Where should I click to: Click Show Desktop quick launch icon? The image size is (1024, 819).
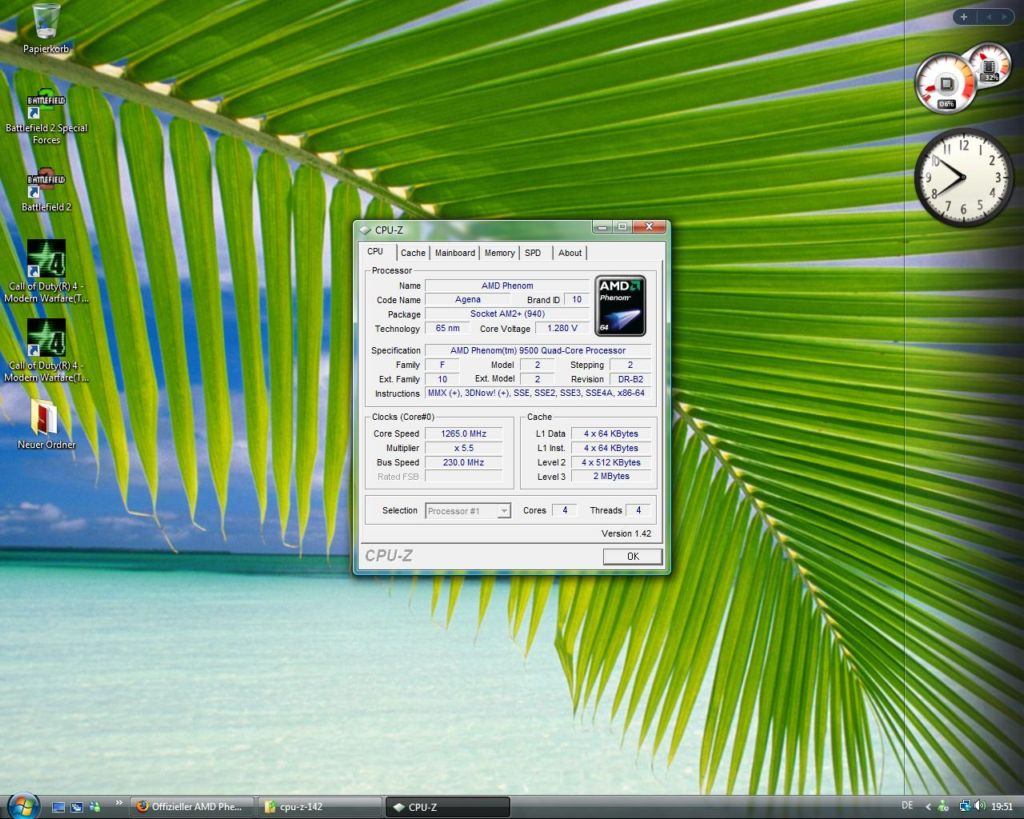point(58,807)
